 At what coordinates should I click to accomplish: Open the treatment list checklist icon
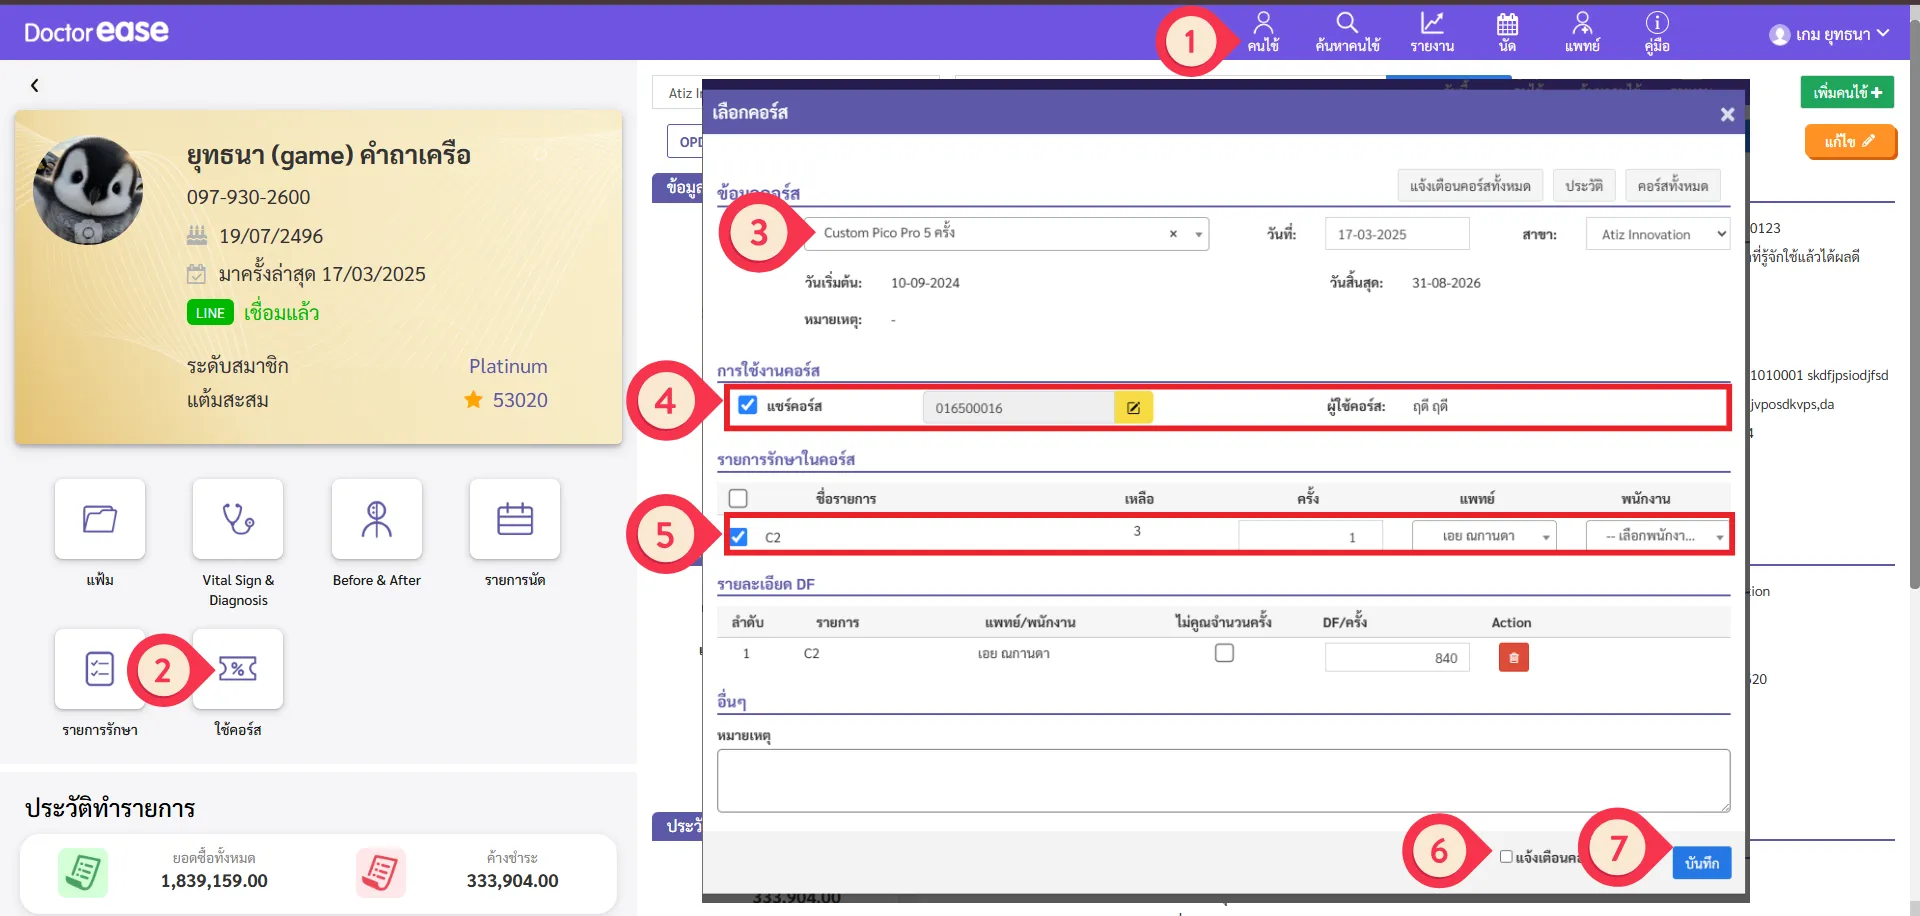100,669
